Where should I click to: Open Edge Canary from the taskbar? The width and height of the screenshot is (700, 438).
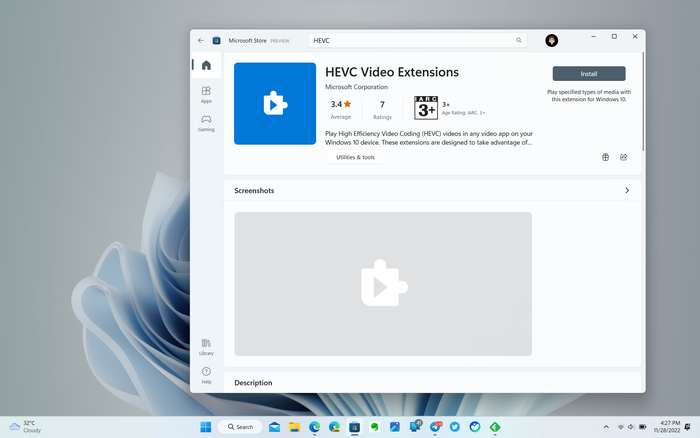click(x=334, y=427)
